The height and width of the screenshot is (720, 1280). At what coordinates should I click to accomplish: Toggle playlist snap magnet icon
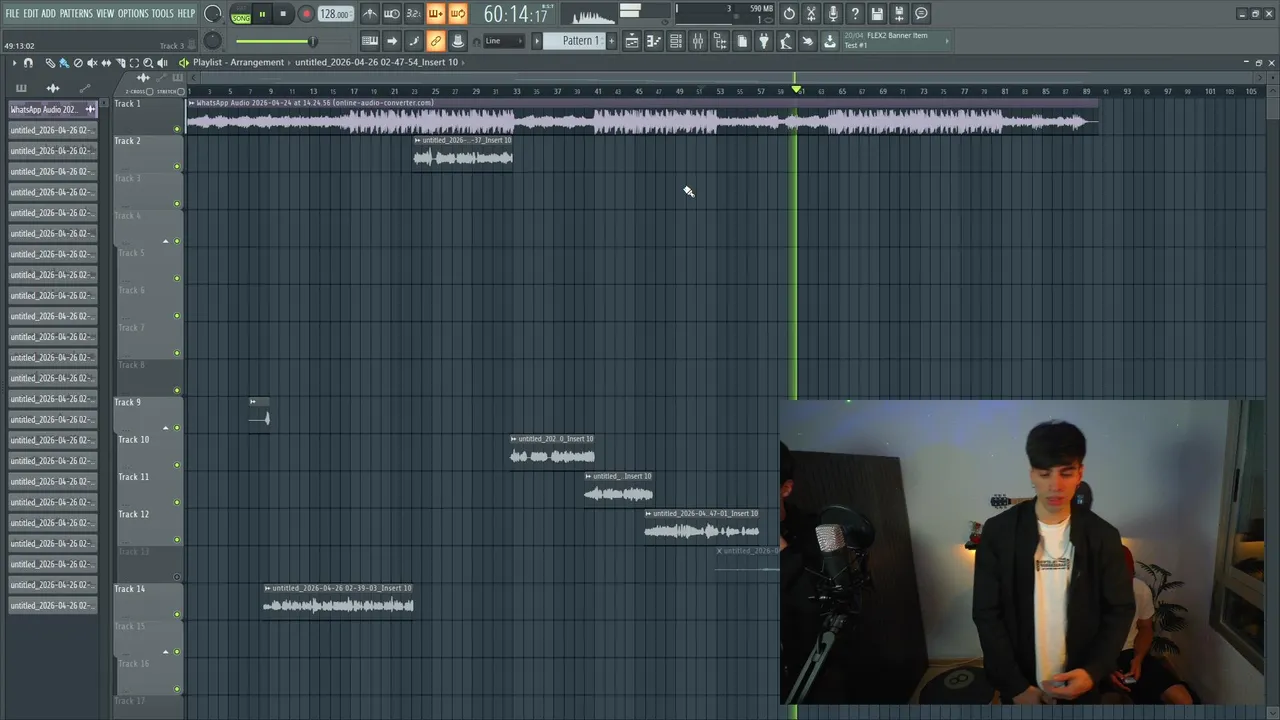(28, 63)
